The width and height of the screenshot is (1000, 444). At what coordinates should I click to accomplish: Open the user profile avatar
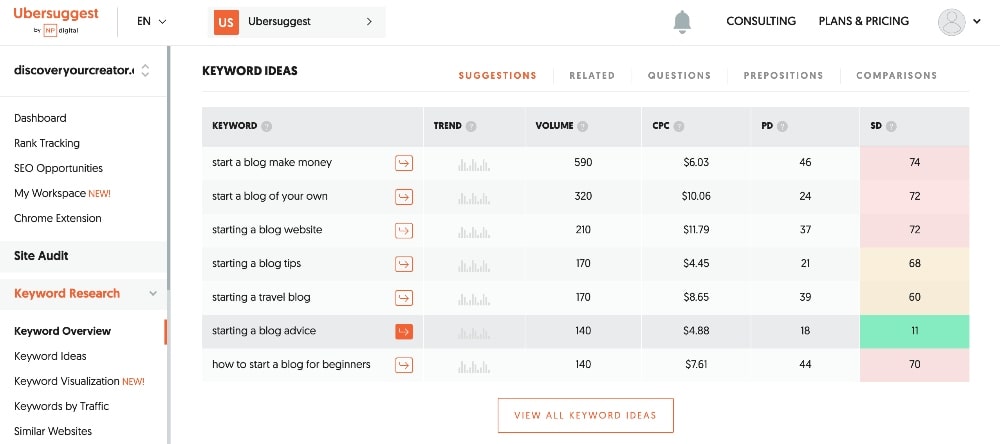click(x=952, y=22)
